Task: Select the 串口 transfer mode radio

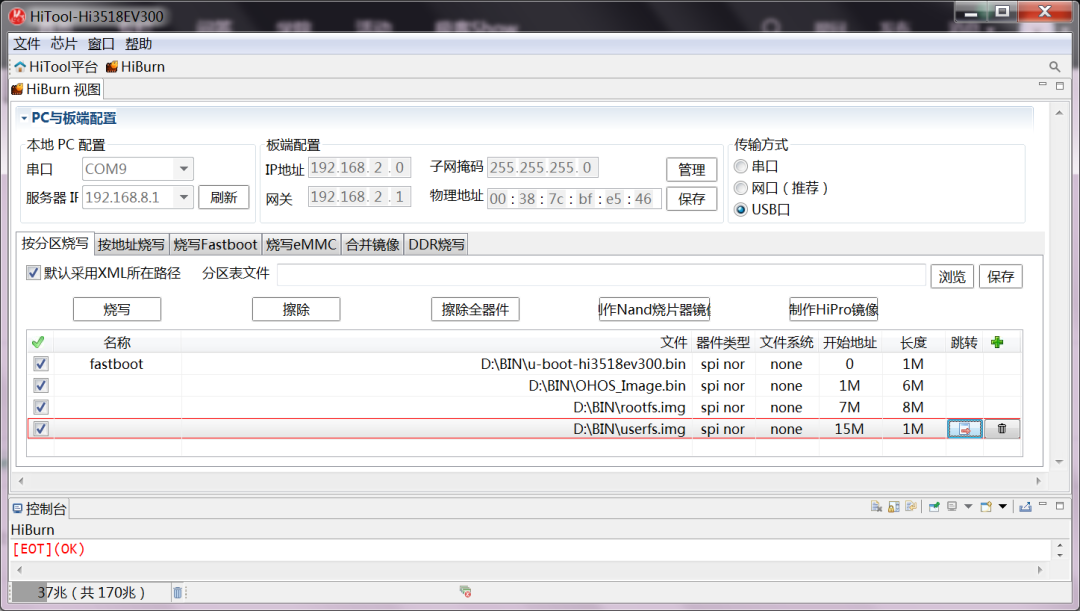Action: click(740, 166)
